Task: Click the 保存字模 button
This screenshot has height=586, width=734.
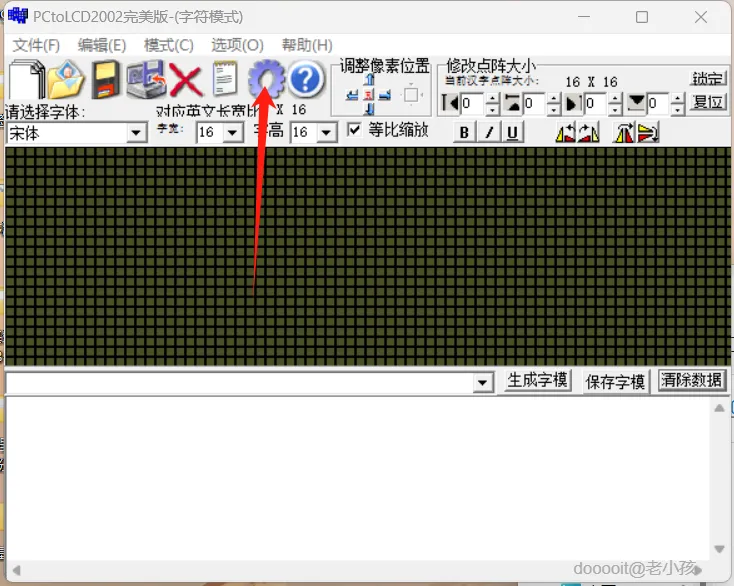Action: (615, 382)
